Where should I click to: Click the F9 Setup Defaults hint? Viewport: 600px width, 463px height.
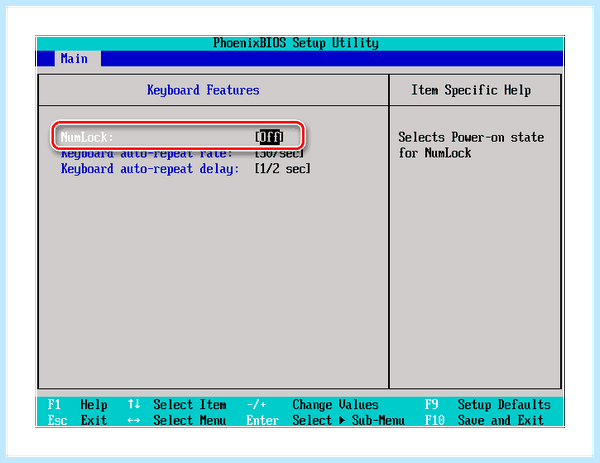click(x=488, y=404)
